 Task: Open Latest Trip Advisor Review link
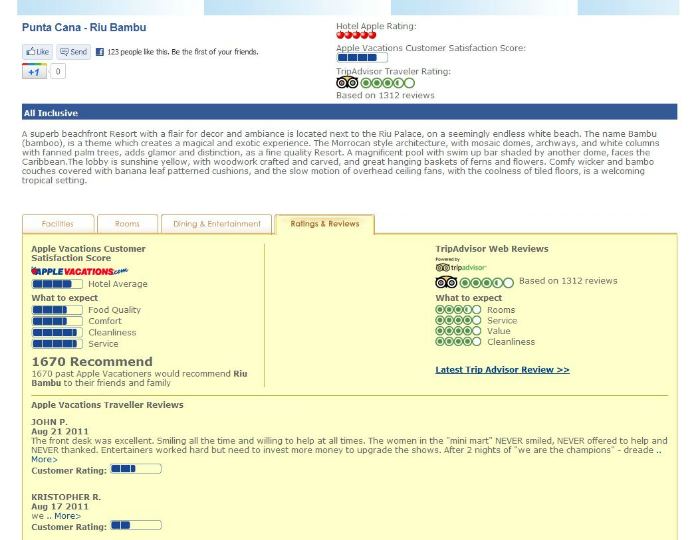[502, 370]
